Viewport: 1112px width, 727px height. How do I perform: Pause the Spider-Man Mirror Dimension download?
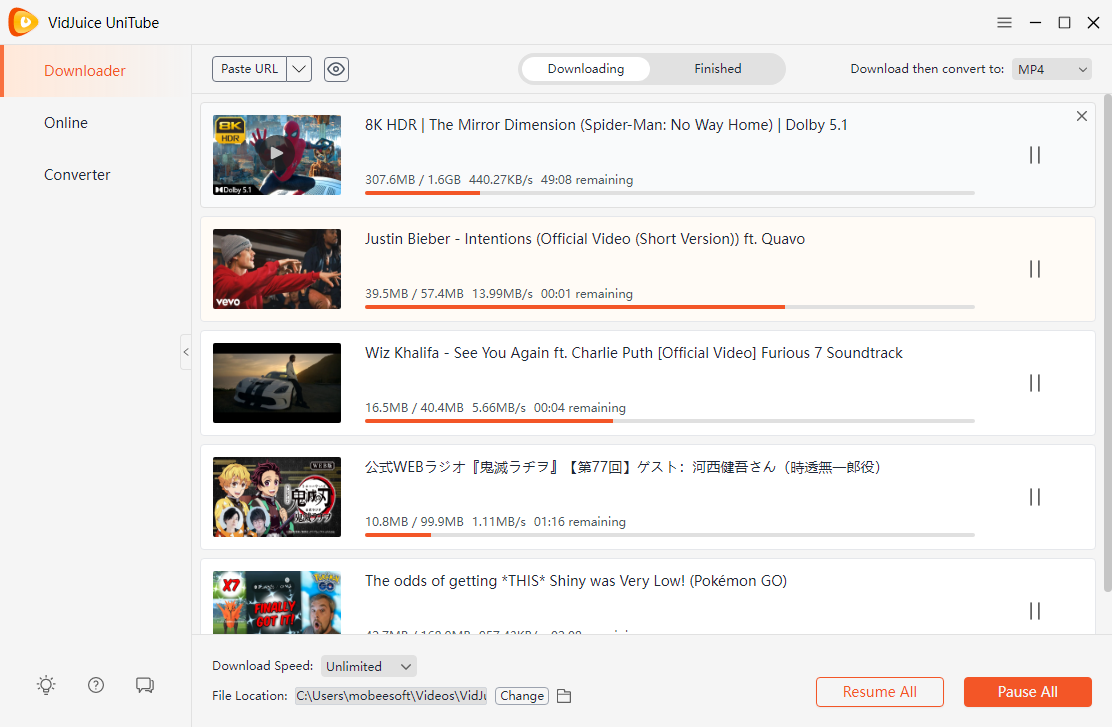tap(1035, 155)
